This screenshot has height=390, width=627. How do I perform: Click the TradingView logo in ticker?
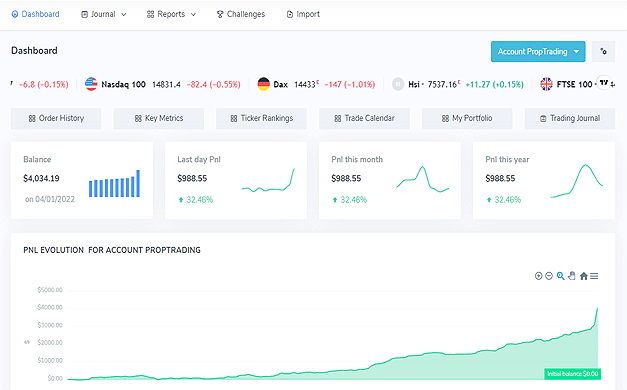pyautogui.click(x=604, y=82)
